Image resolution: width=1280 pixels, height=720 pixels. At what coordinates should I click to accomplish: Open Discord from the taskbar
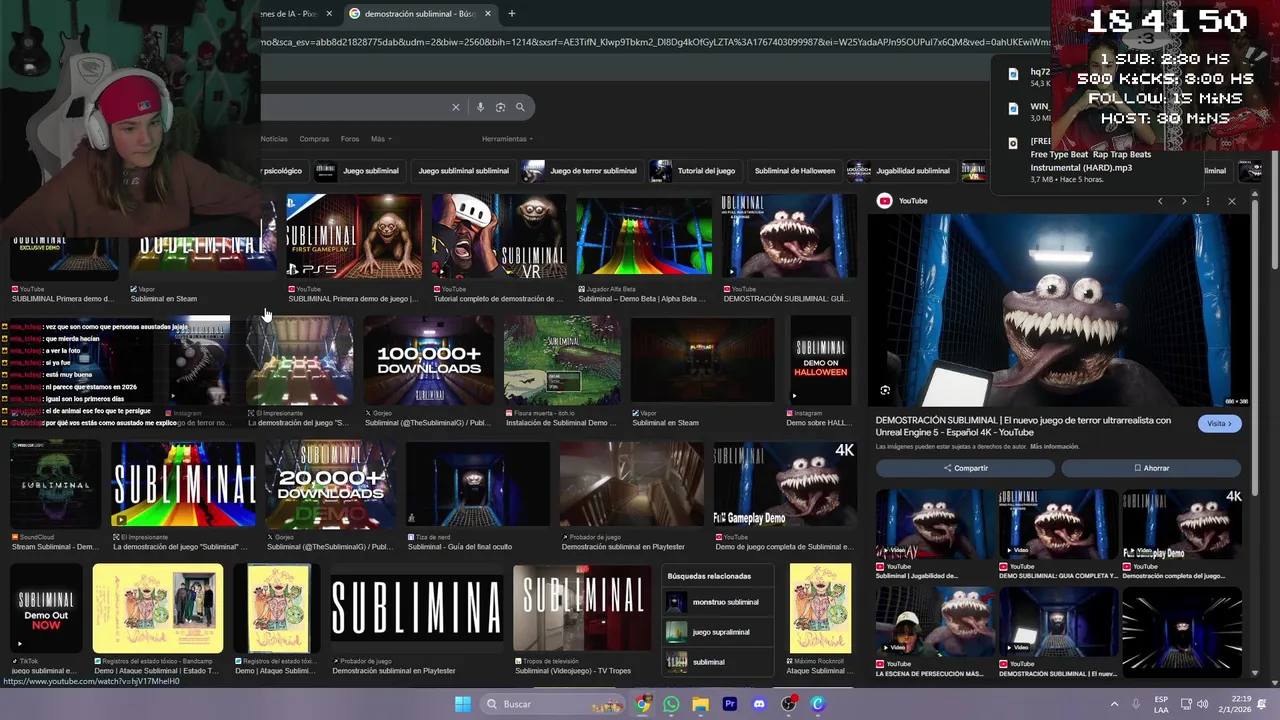(758, 704)
